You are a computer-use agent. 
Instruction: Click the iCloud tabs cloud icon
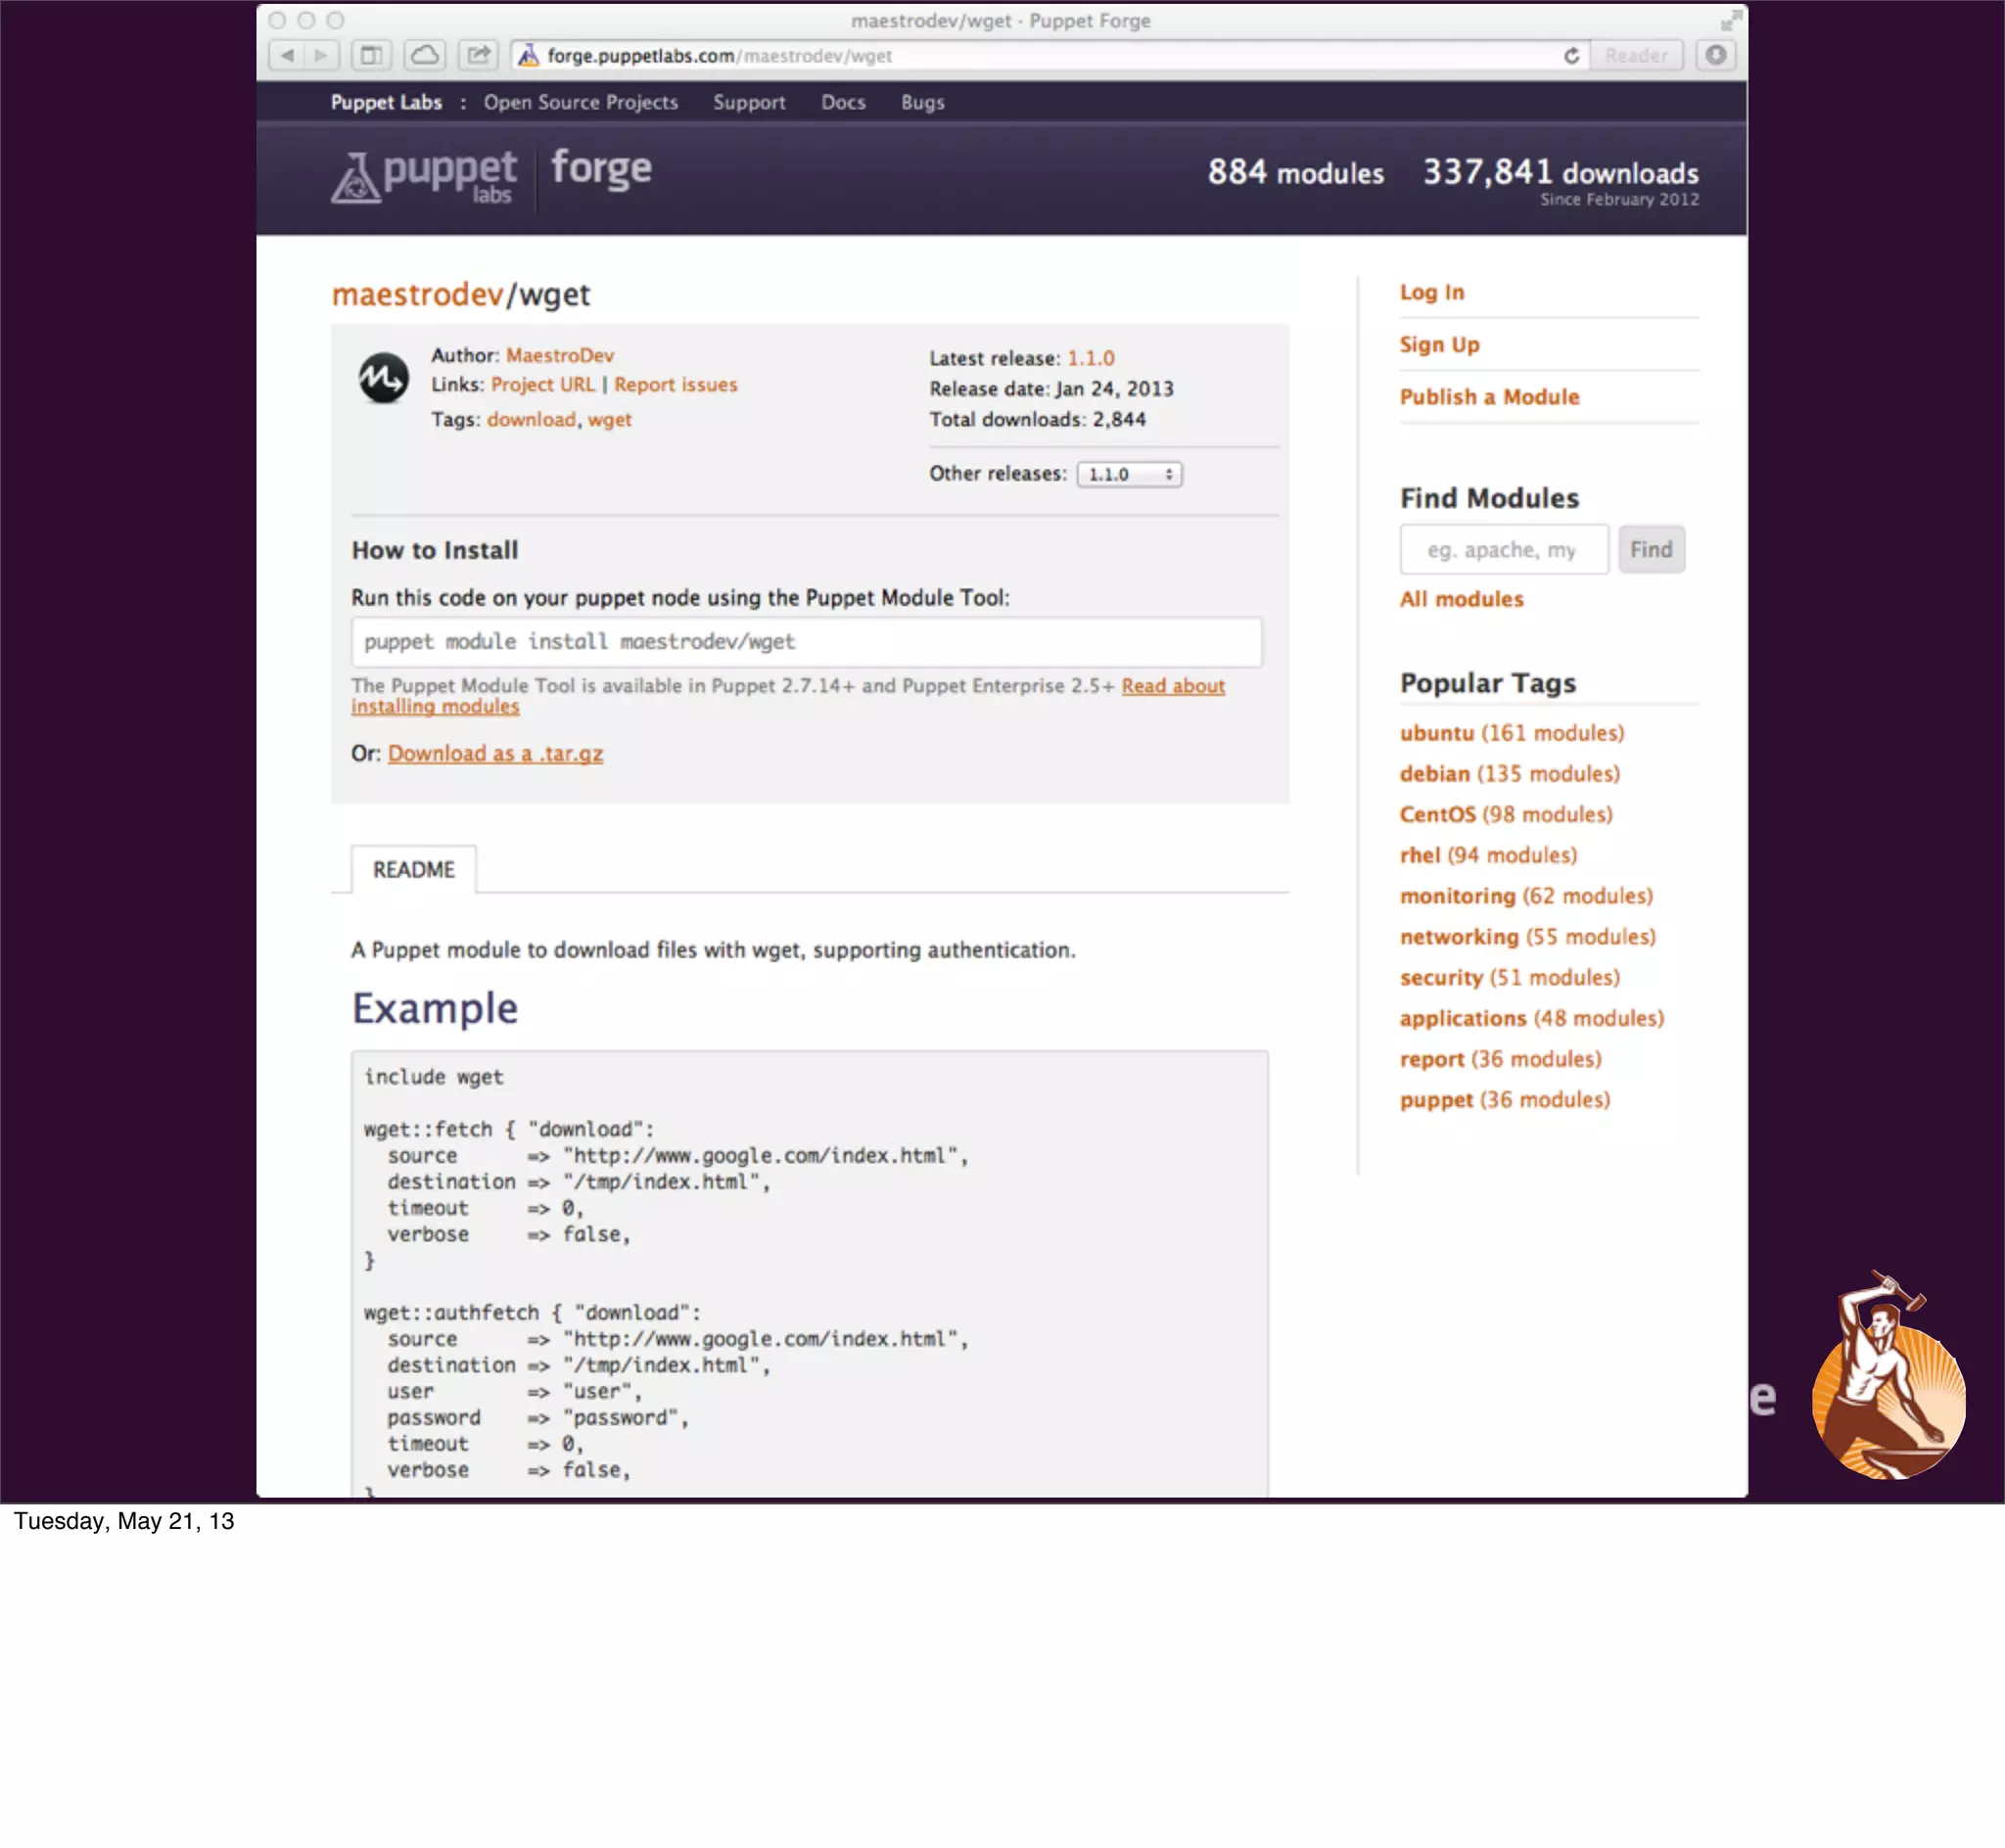[425, 56]
